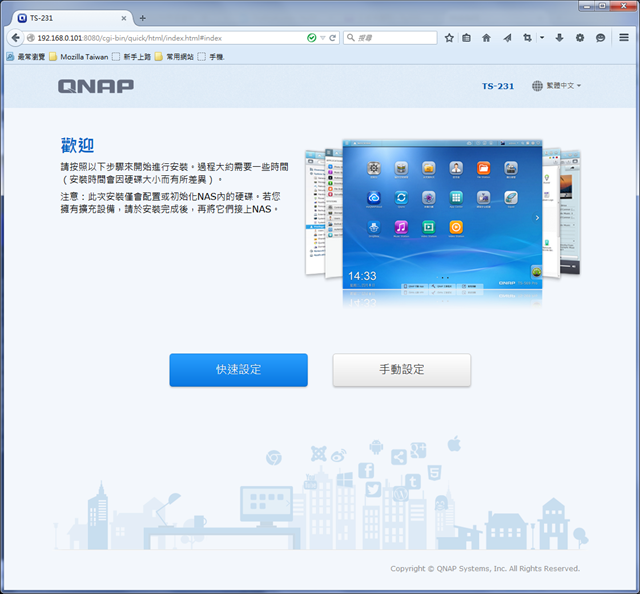This screenshot has width=640, height=594.
Task: Click the globe language icon
Action: [x=537, y=86]
